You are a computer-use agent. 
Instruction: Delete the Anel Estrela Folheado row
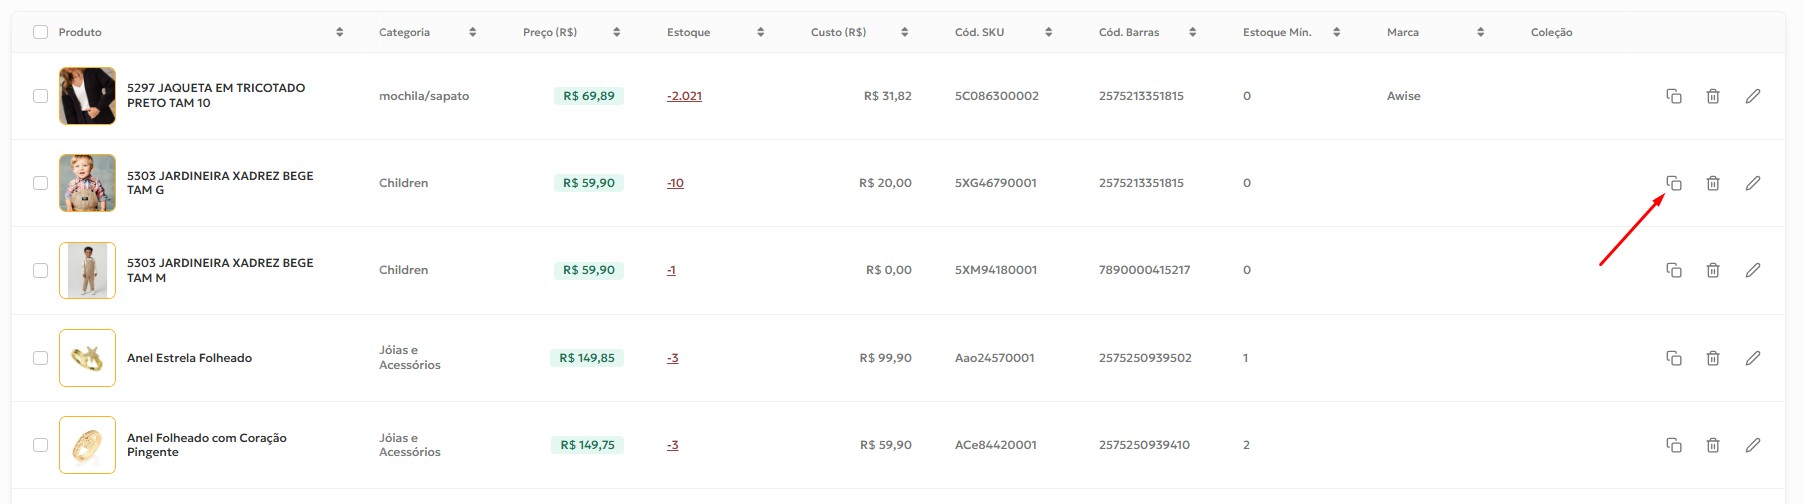click(1713, 358)
